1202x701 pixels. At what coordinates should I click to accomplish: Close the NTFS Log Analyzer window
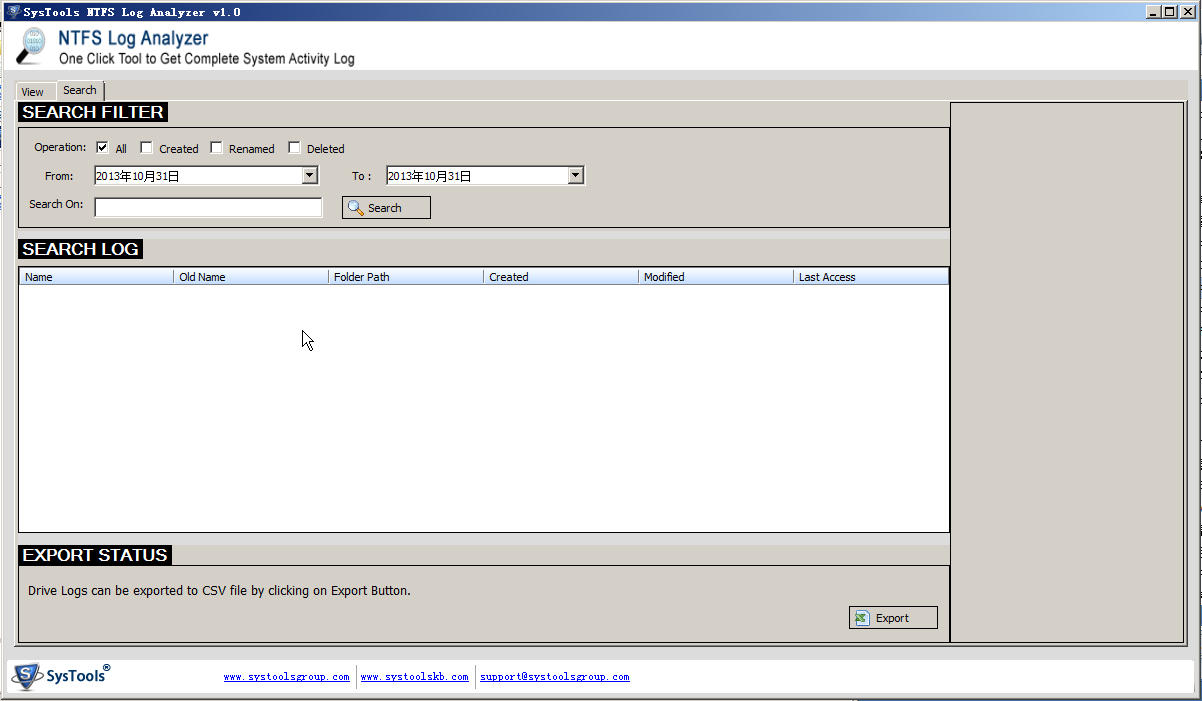pyautogui.click(x=1187, y=12)
